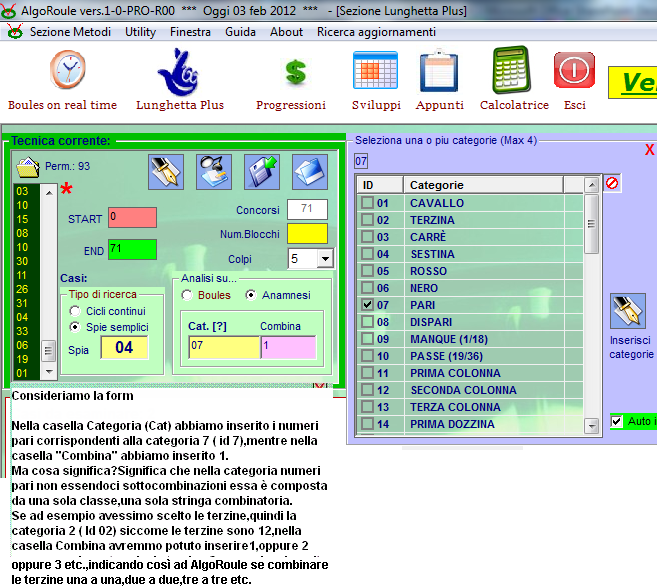Viewport: 657px width, 588px height.
Task: Tick the PRIMA DOZZINA checkbox
Action: point(367,424)
